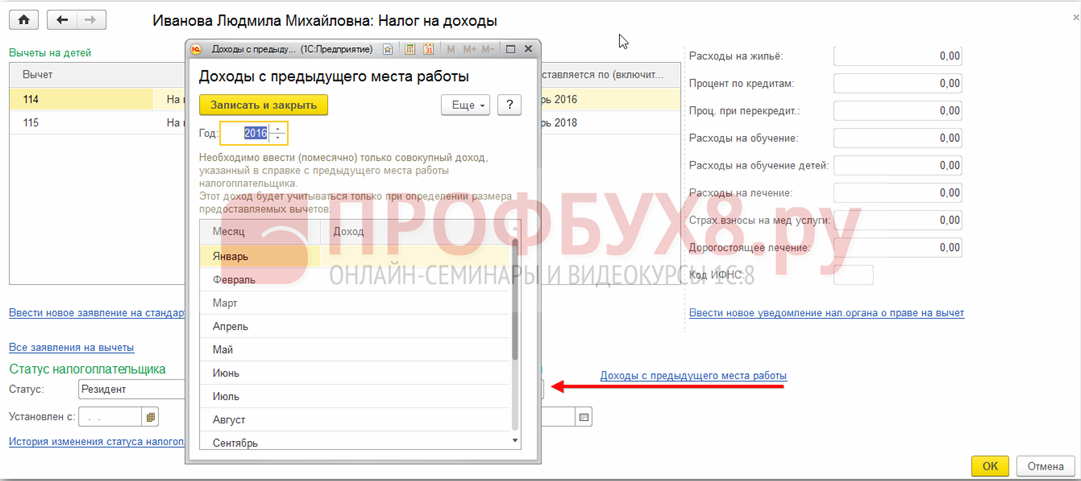Click the 'Месяц' column header
1081x481 pixels.
(x=260, y=232)
